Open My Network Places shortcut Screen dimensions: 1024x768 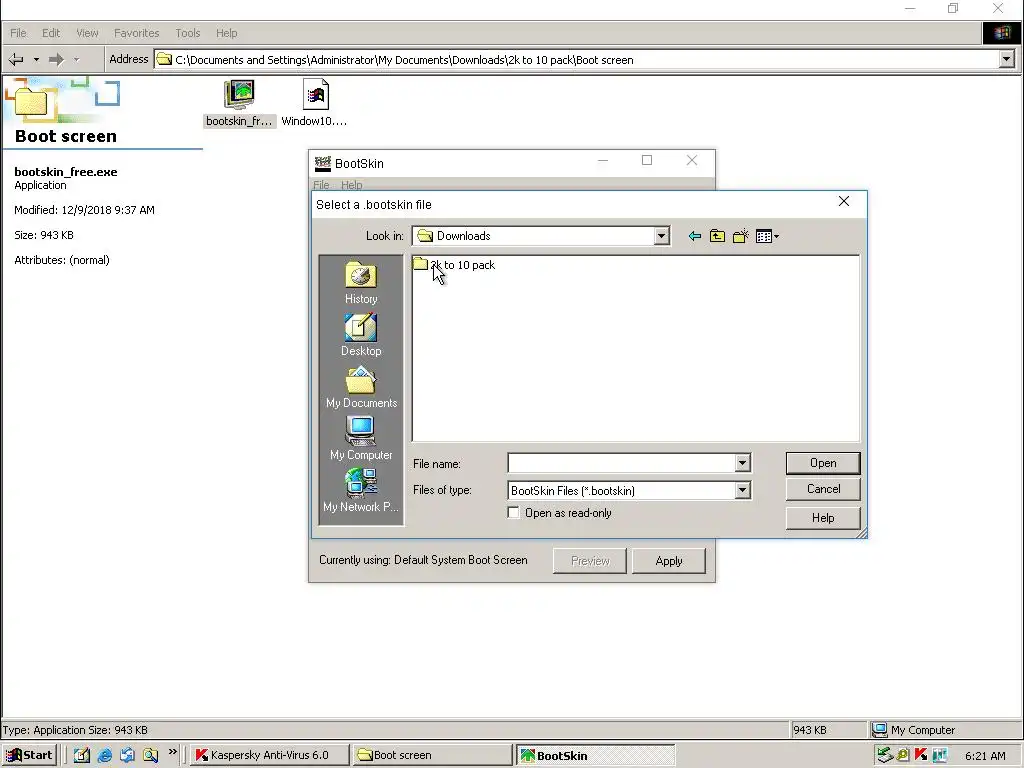pos(360,491)
